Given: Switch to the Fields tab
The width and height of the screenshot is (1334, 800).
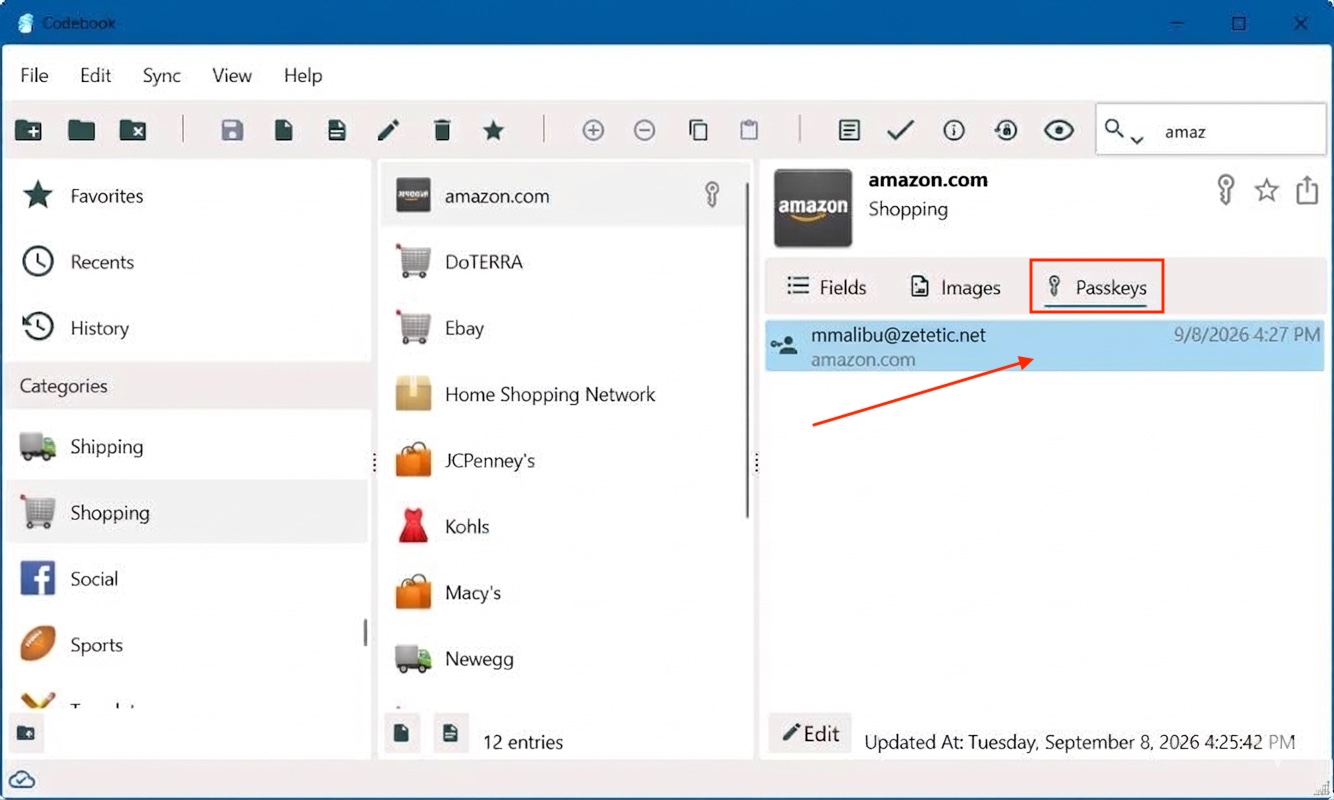Looking at the screenshot, I should 827,288.
